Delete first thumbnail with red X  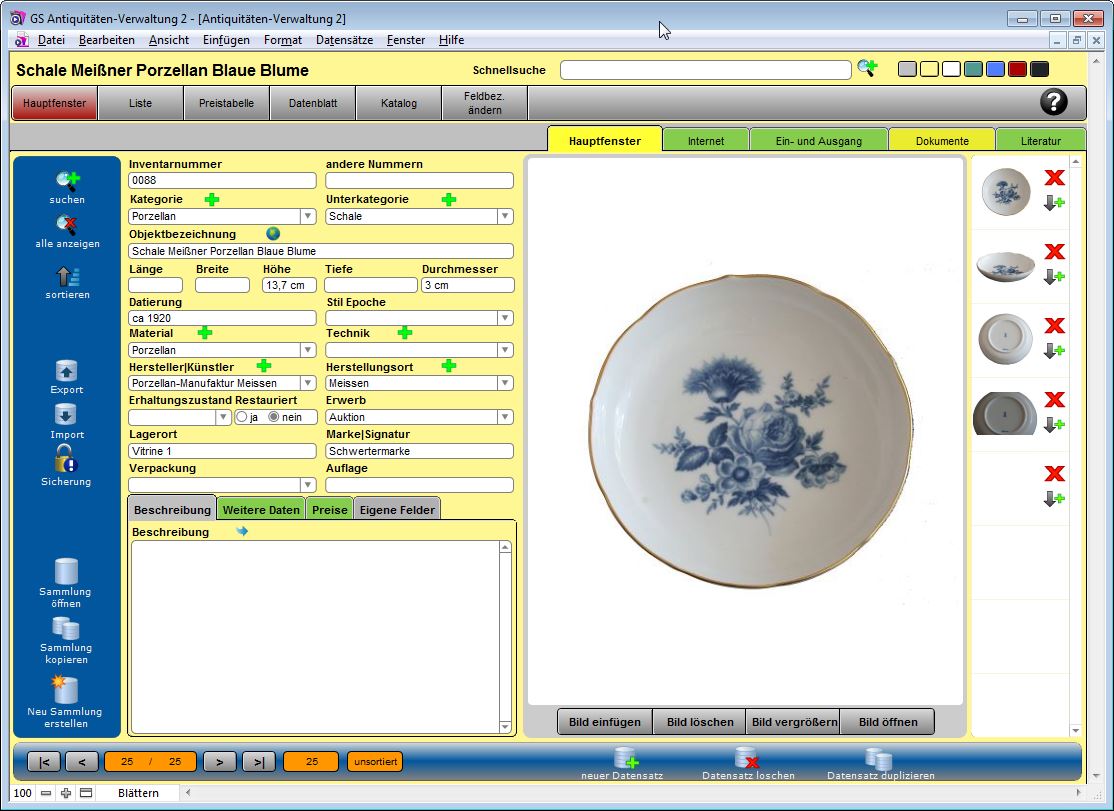tap(1054, 178)
